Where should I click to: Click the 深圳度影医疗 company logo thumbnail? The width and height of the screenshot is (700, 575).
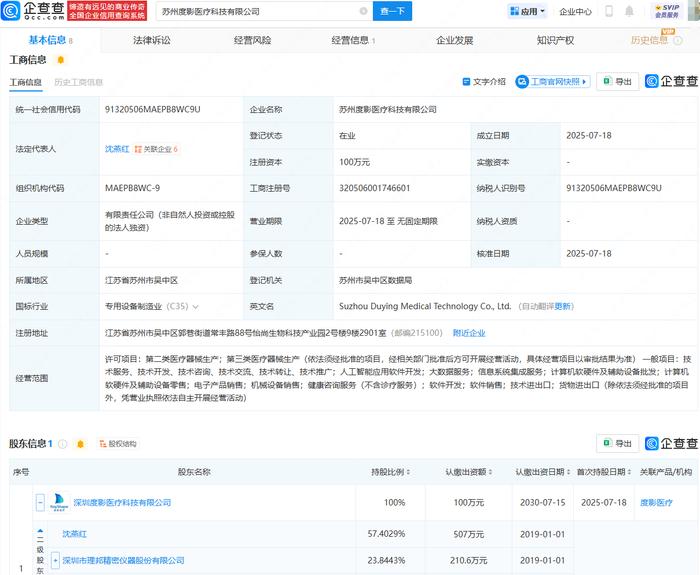[58, 502]
